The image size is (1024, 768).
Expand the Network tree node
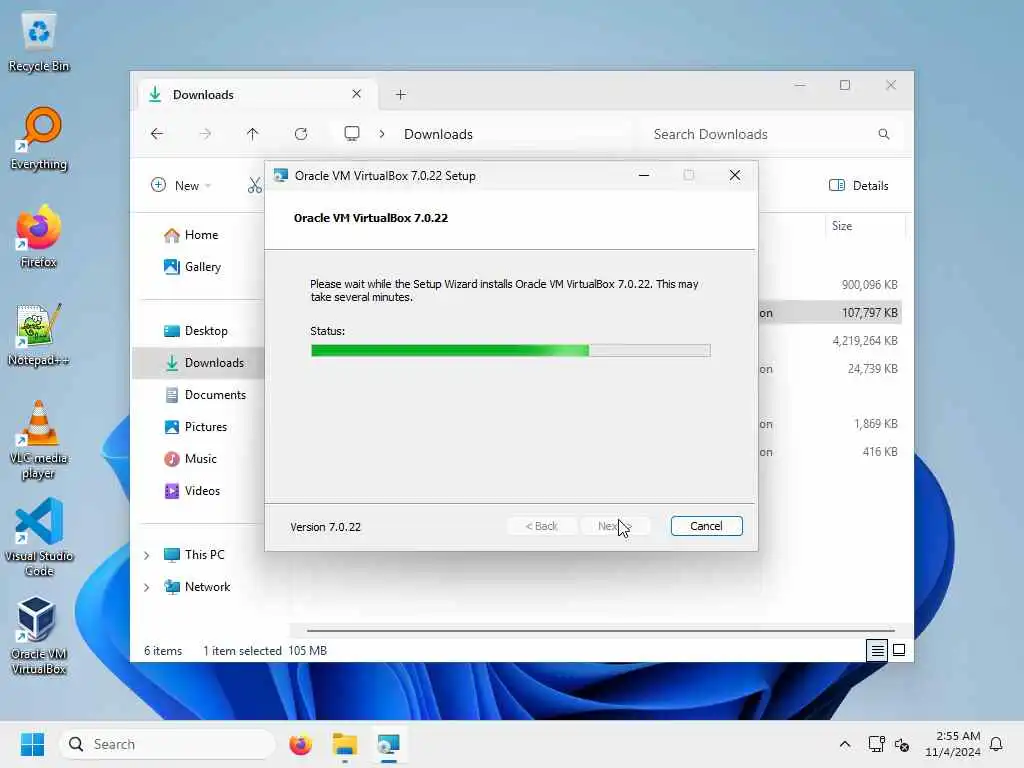pyautogui.click(x=146, y=587)
